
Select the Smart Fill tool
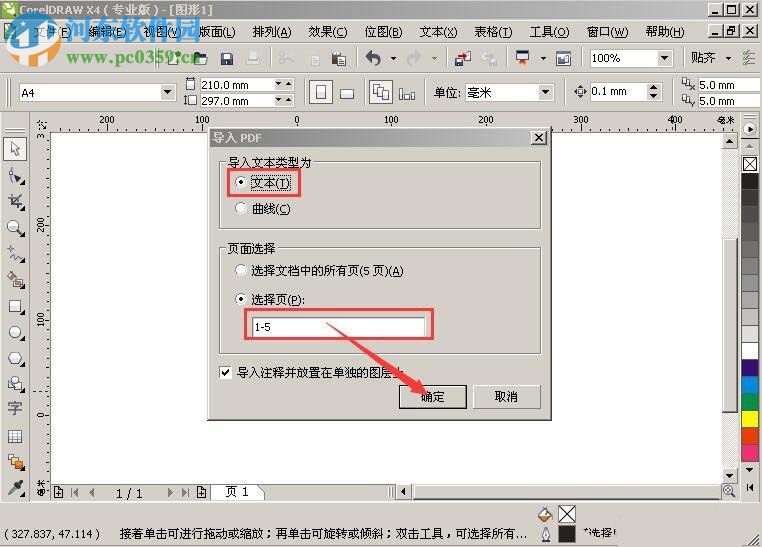tap(15, 280)
